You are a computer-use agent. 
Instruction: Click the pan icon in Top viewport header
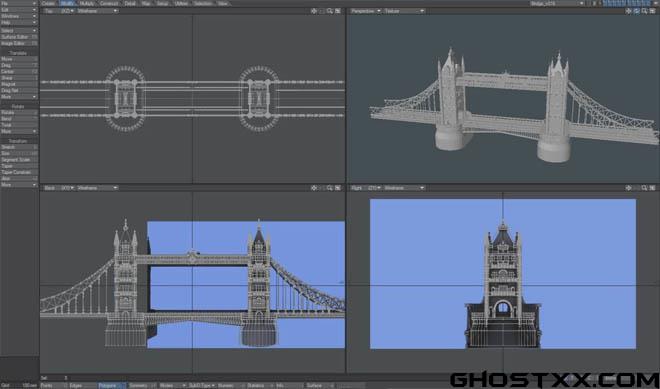click(x=314, y=11)
